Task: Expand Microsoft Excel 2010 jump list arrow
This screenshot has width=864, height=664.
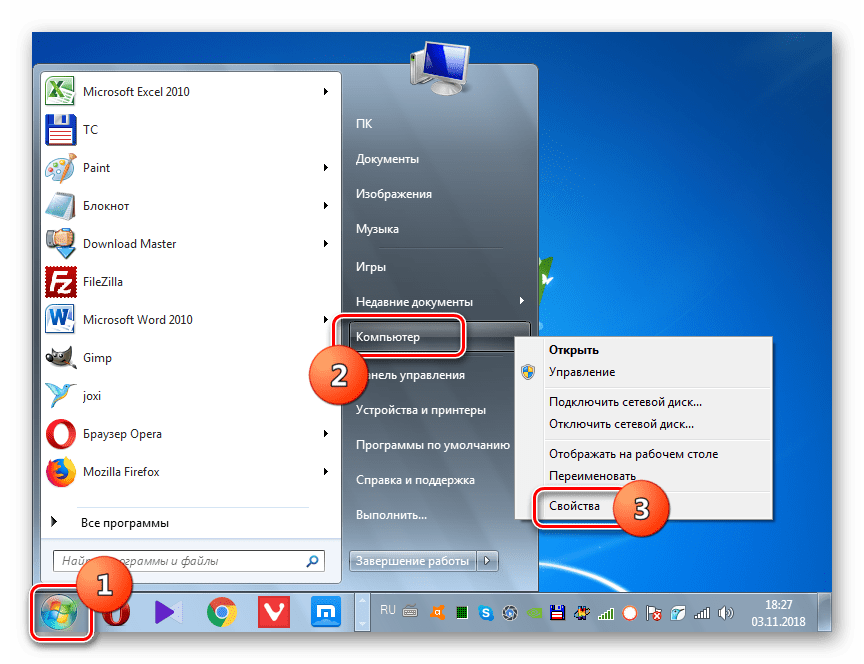Action: pyautogui.click(x=326, y=91)
